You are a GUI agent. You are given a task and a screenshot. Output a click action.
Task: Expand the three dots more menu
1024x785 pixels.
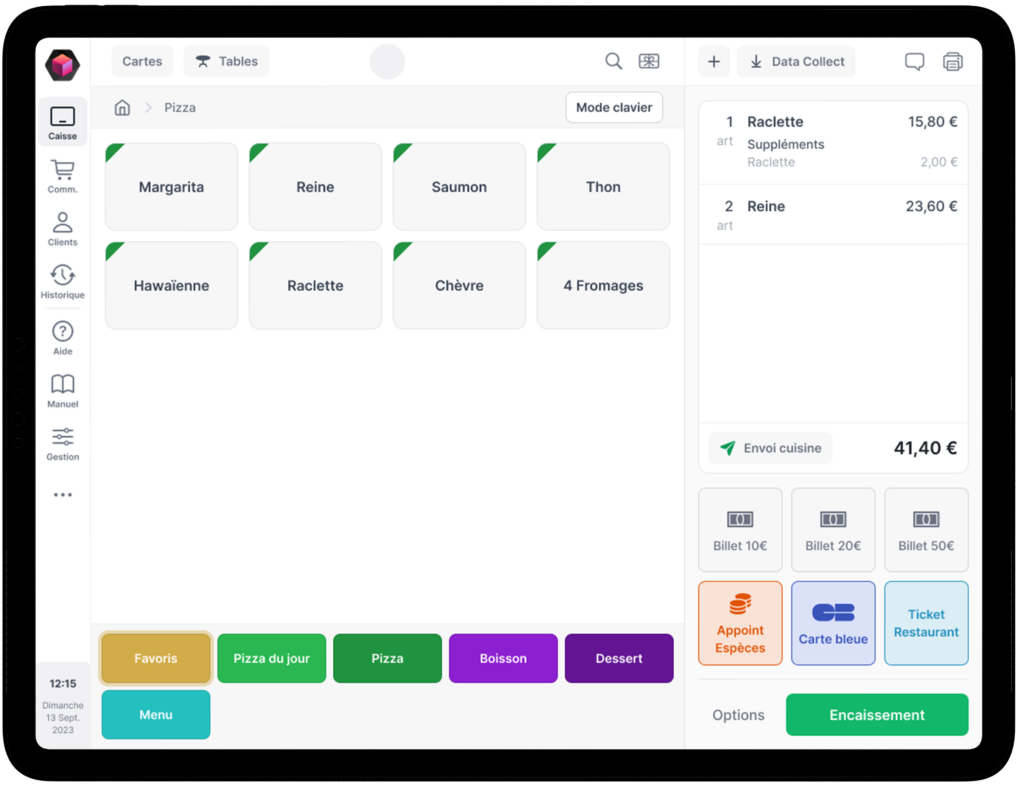[62, 495]
